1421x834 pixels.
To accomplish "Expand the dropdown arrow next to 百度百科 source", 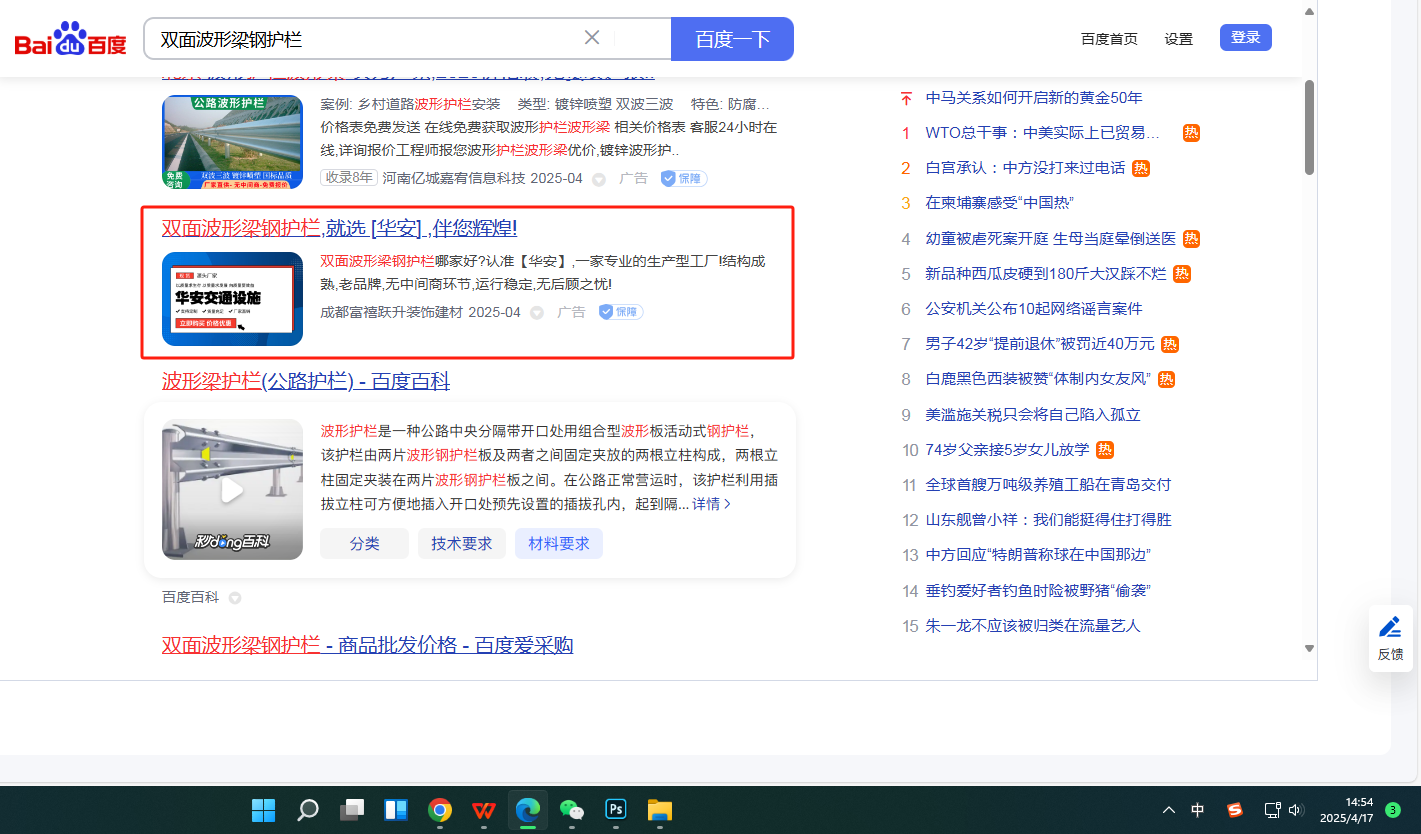I will [x=235, y=598].
